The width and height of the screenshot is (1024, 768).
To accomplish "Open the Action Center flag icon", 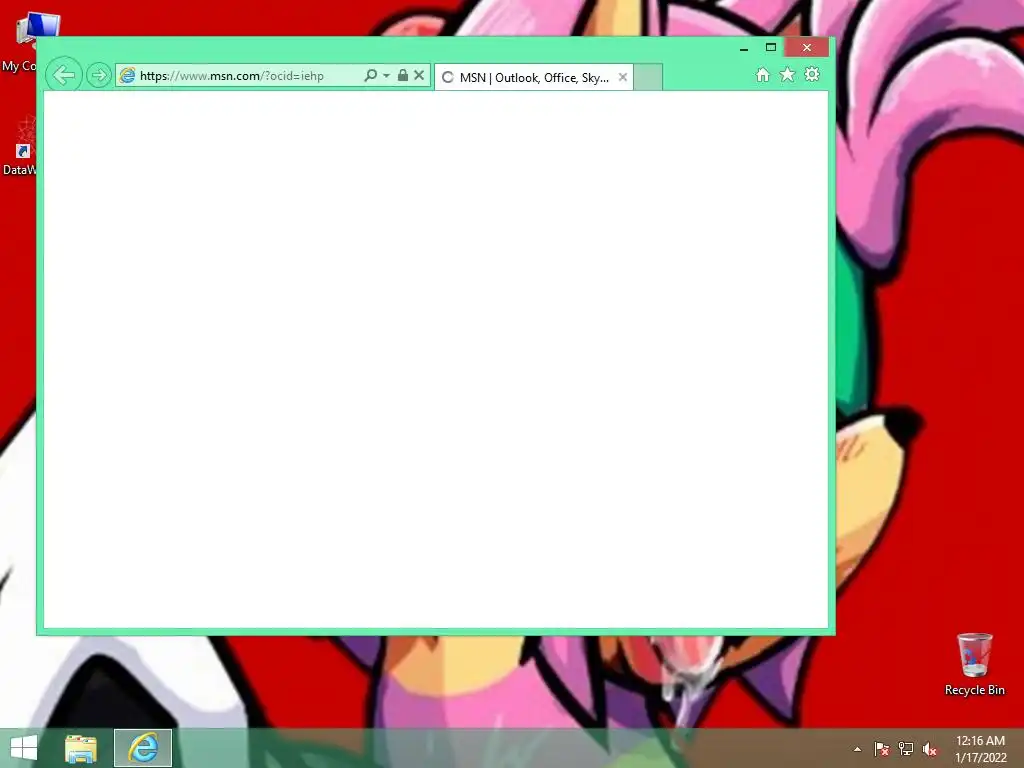I will click(881, 749).
